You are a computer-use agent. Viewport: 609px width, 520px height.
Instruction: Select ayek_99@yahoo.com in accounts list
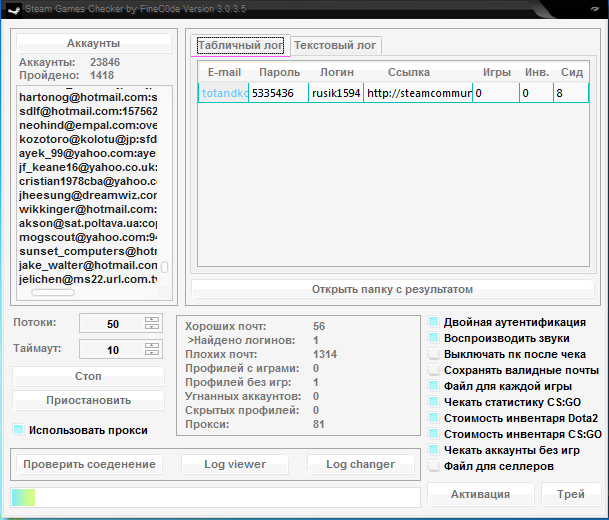pos(88,153)
